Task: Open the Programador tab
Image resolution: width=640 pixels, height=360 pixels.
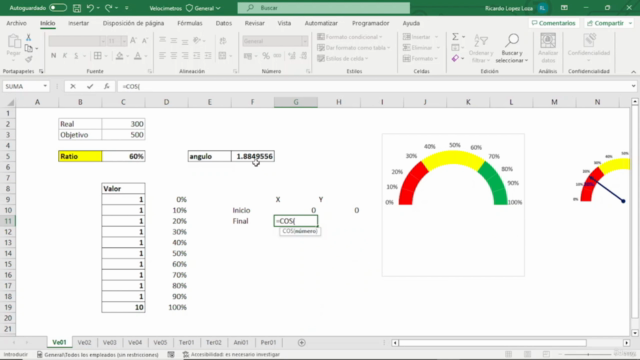Action: [x=371, y=23]
